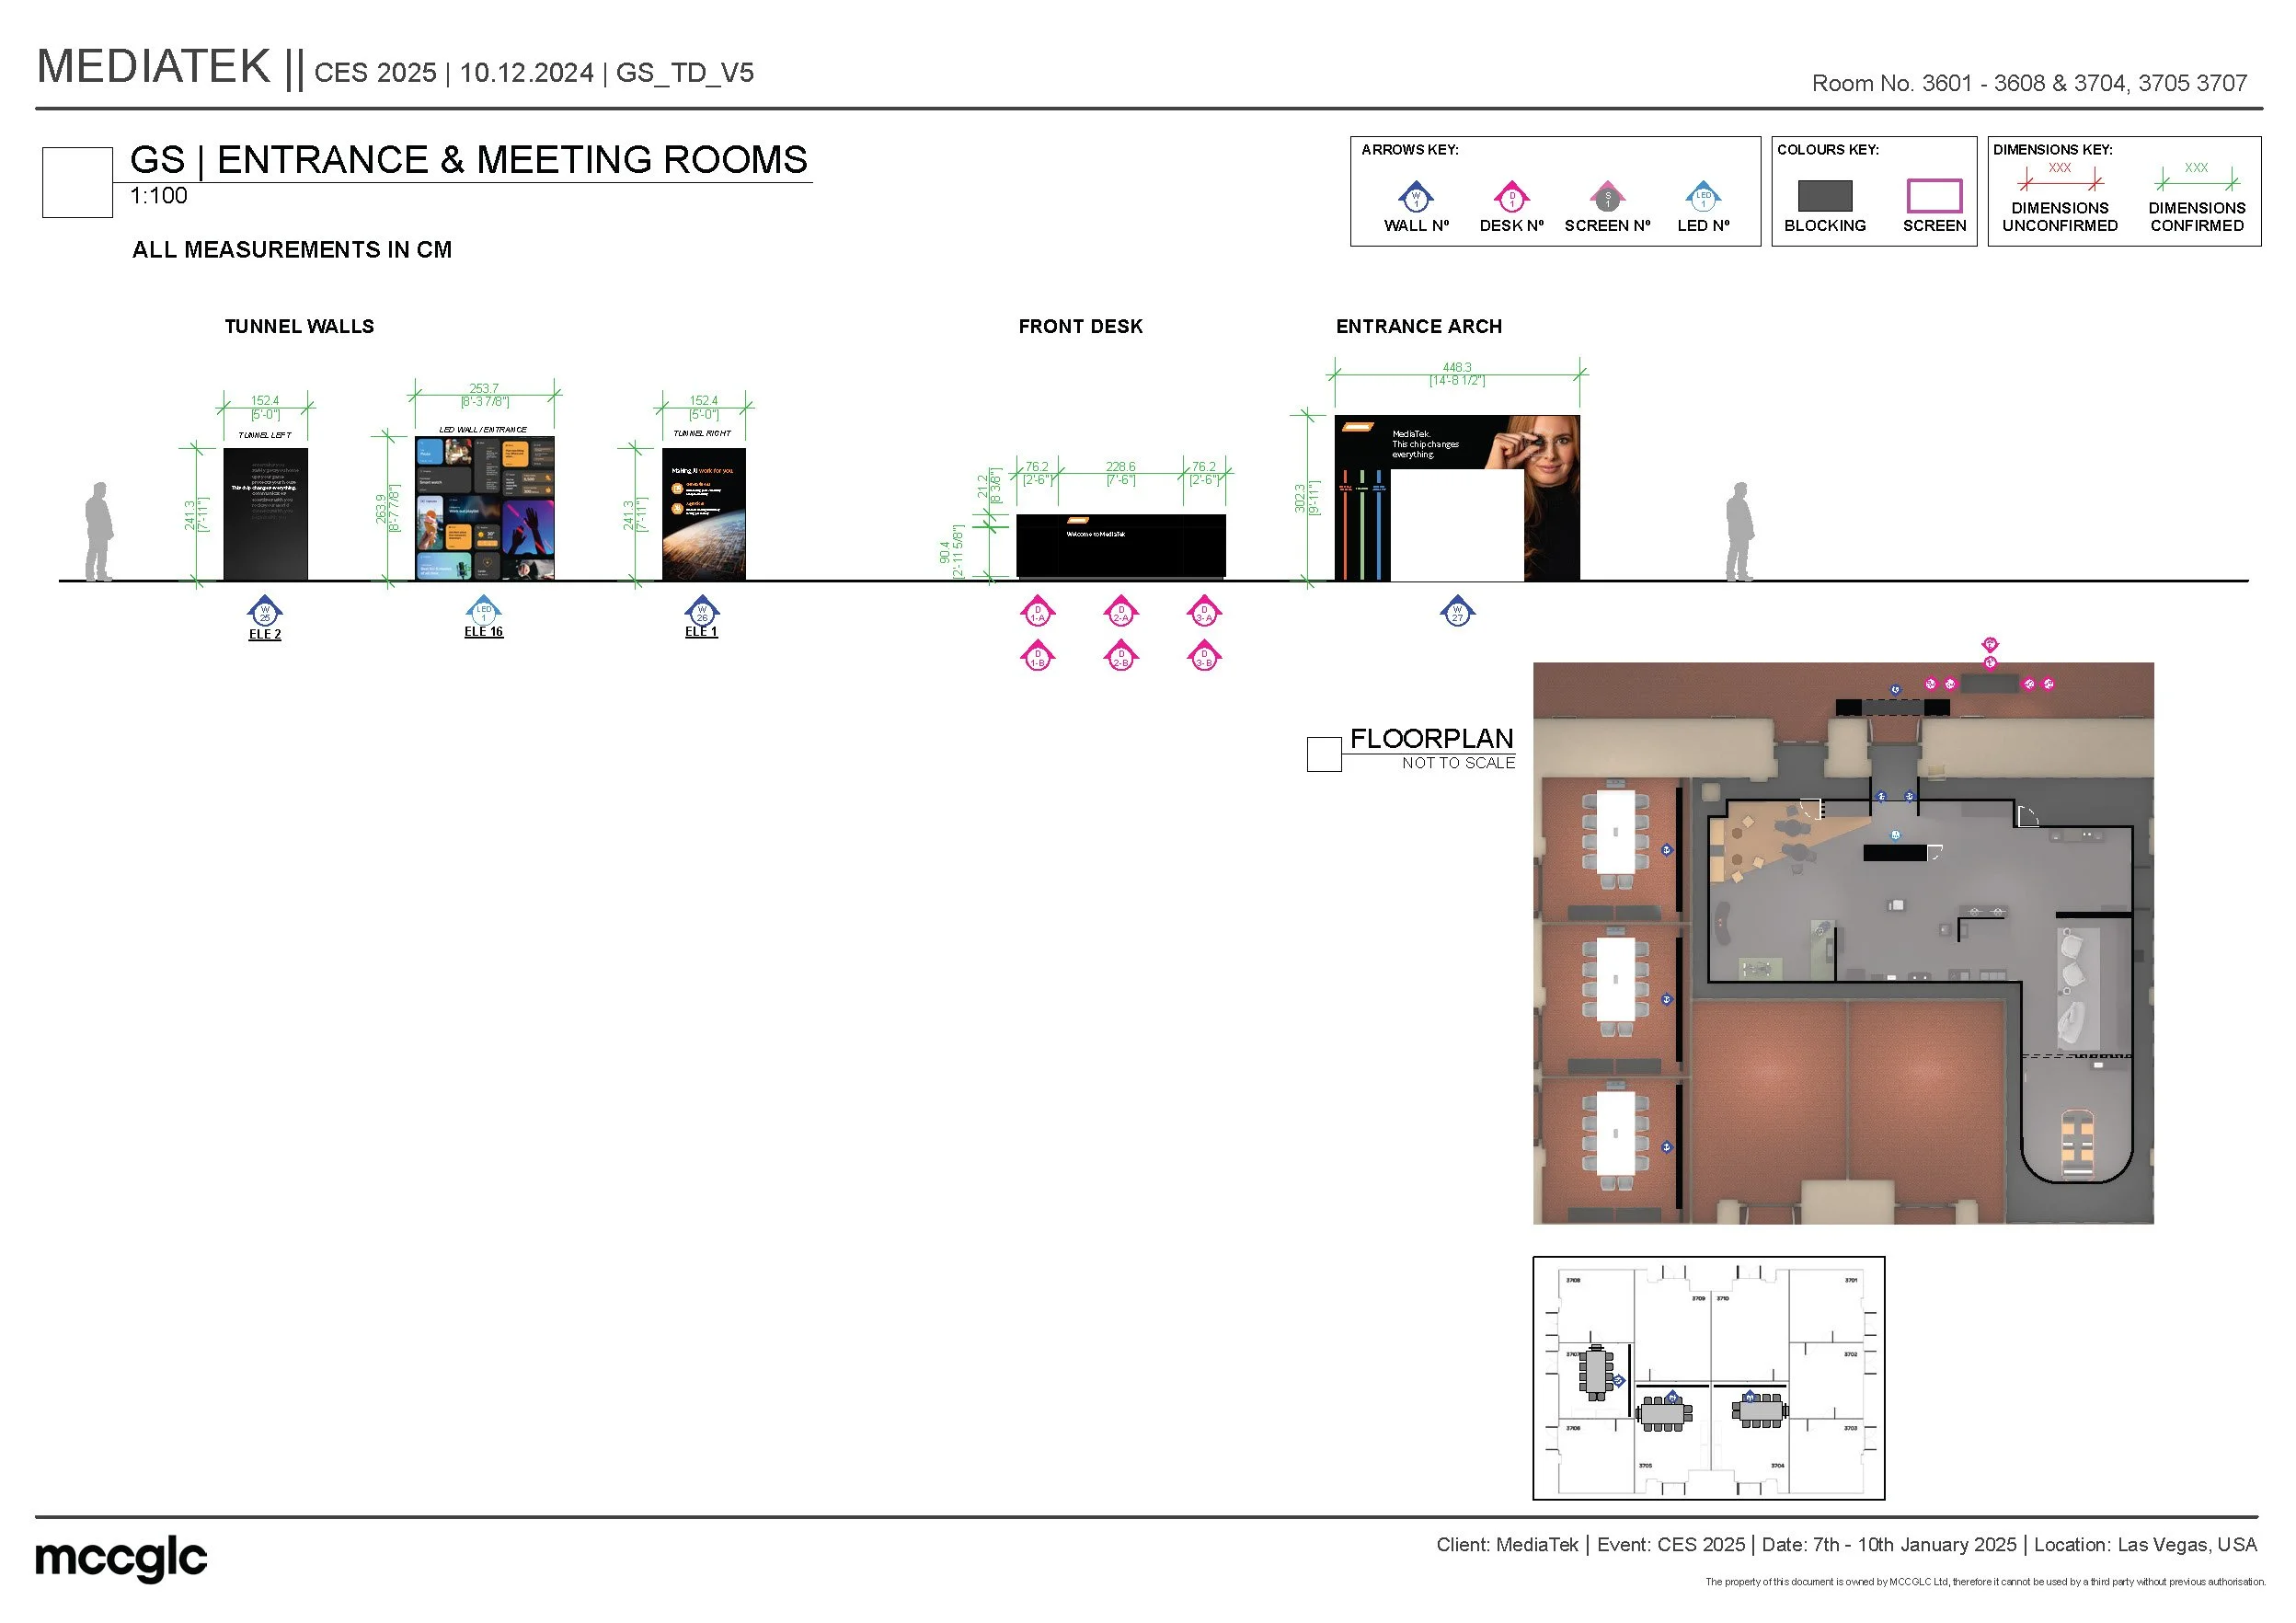
Task: Click the 'ELE 2' label
Action: (265, 634)
